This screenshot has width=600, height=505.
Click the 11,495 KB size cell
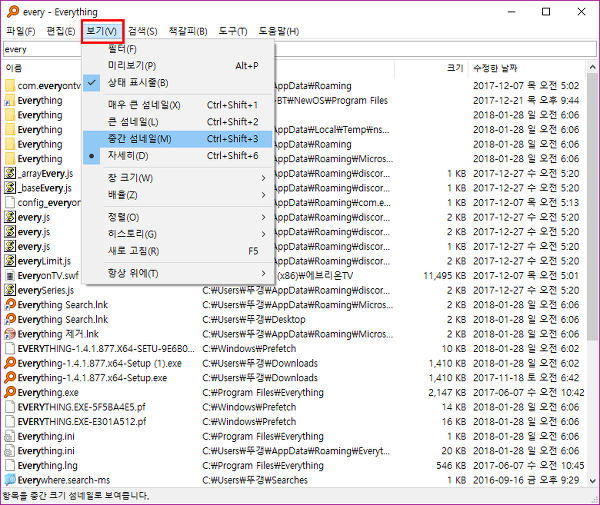tap(444, 275)
